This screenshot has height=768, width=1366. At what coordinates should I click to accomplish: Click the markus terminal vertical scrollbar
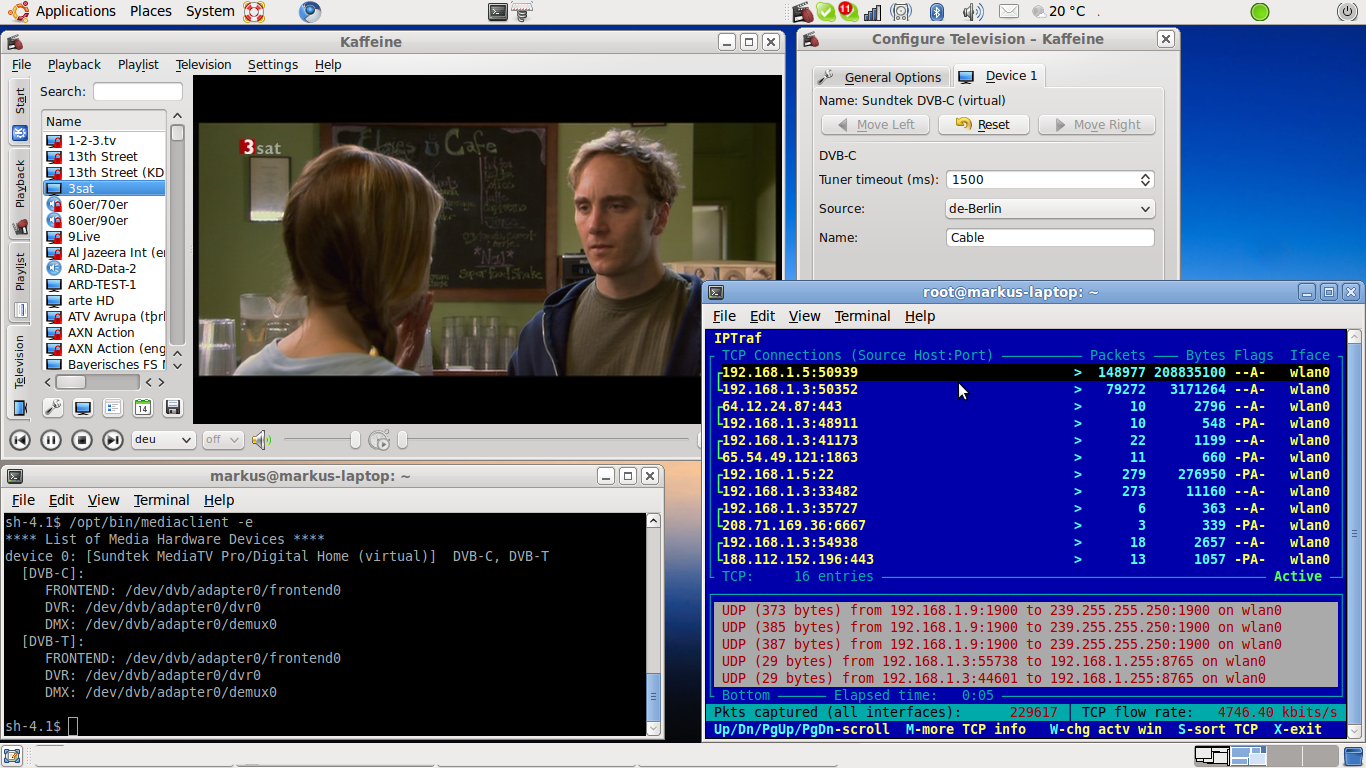coord(653,623)
